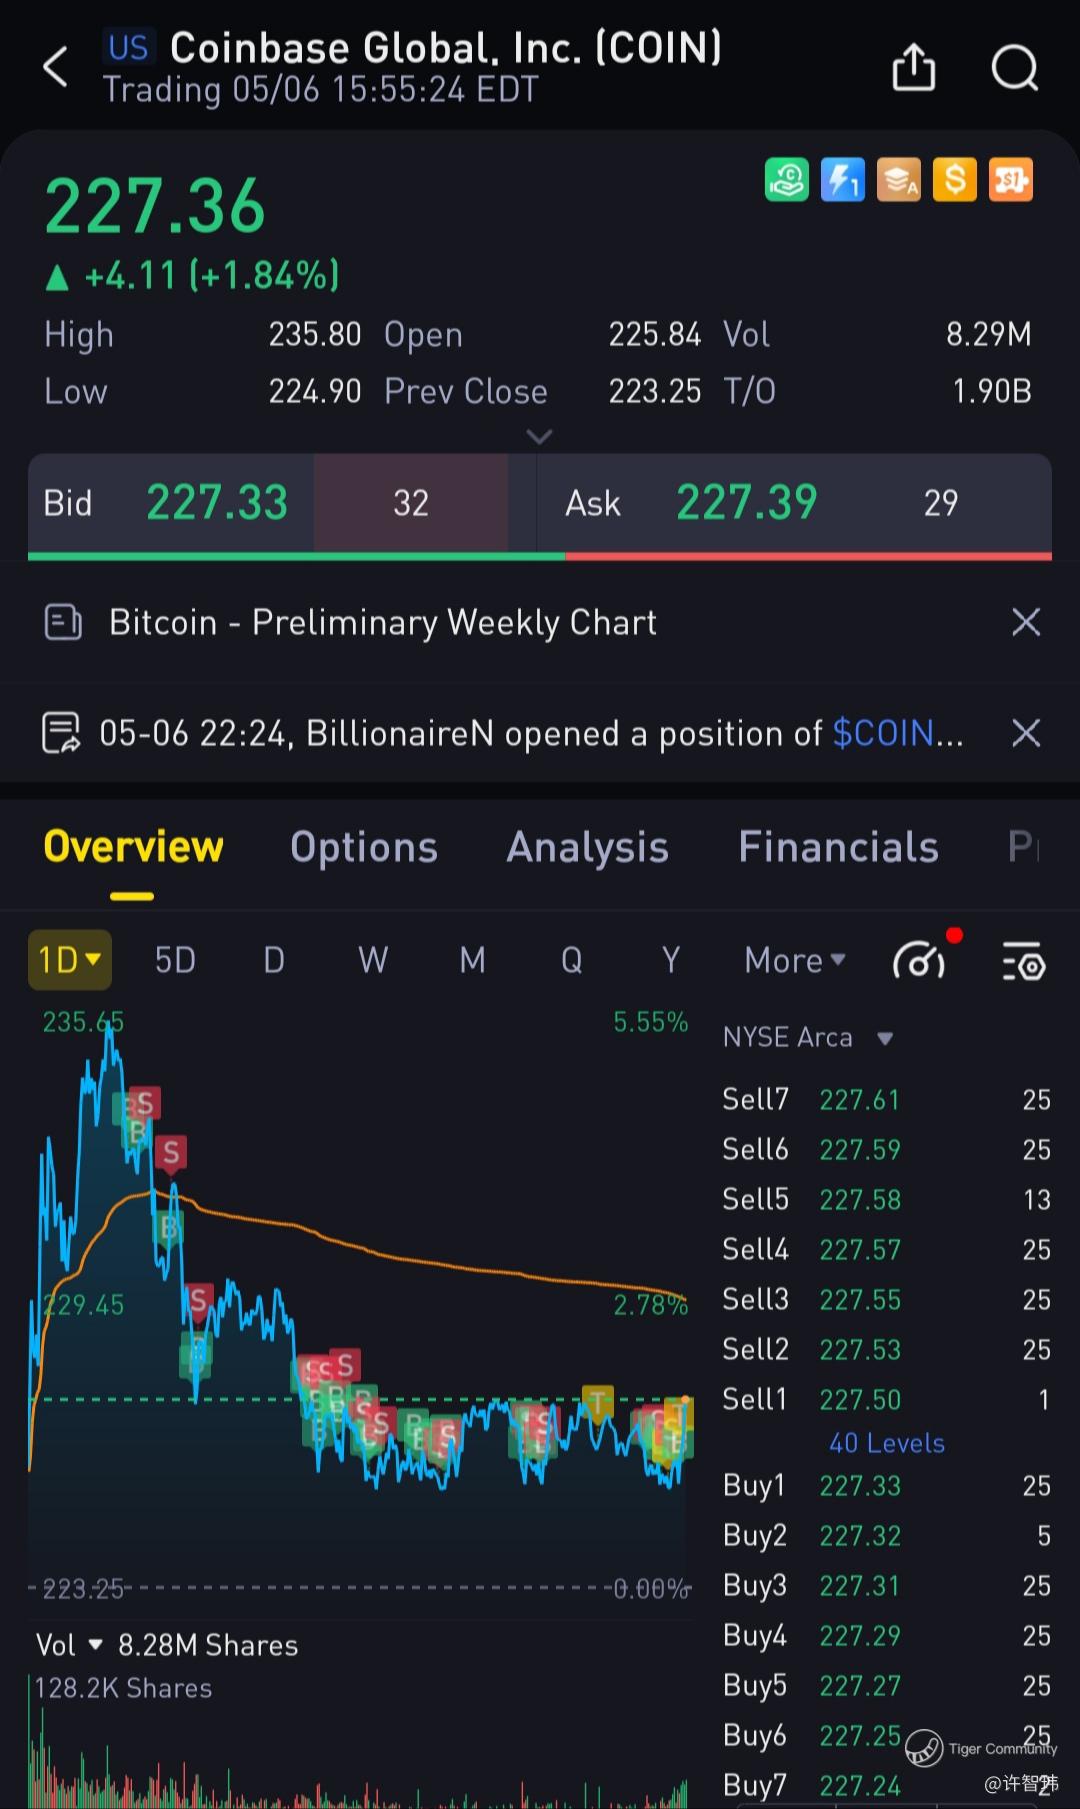Open the 1D timeframe dropdown
Screen dimensions: 1080x1809
pos(70,960)
